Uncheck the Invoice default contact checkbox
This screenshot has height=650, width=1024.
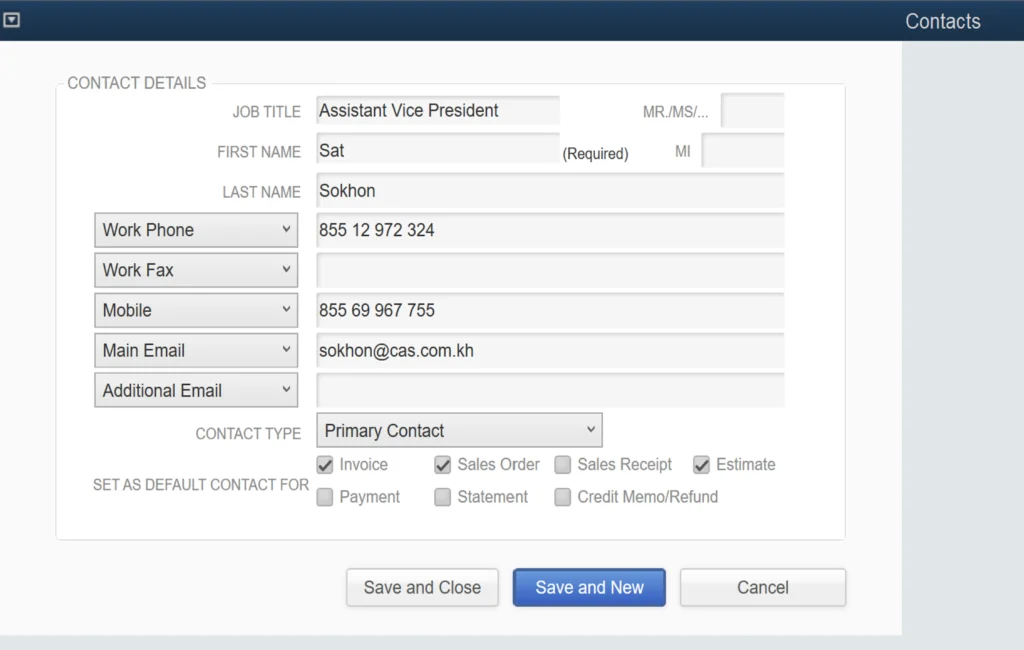[324, 464]
